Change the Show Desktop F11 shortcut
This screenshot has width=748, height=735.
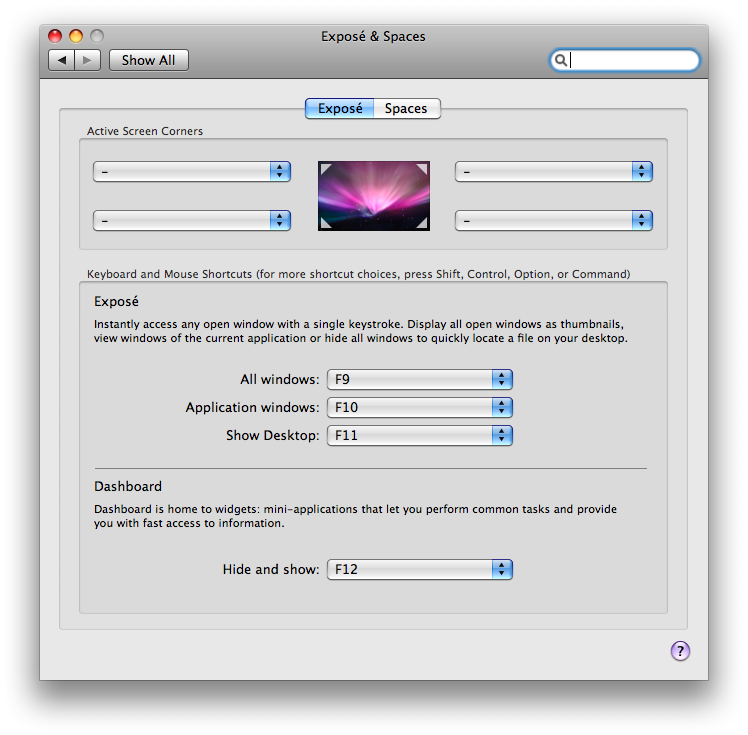[x=420, y=435]
